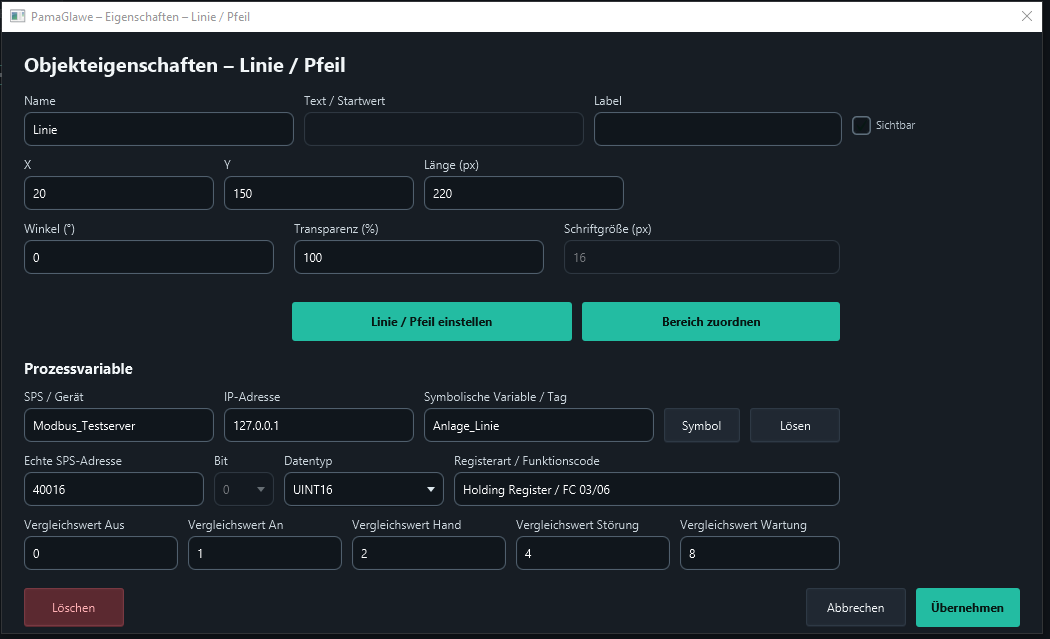Image resolution: width=1050 pixels, height=639 pixels.
Task: Click the Prozessvariable section heading
Action: 78,369
